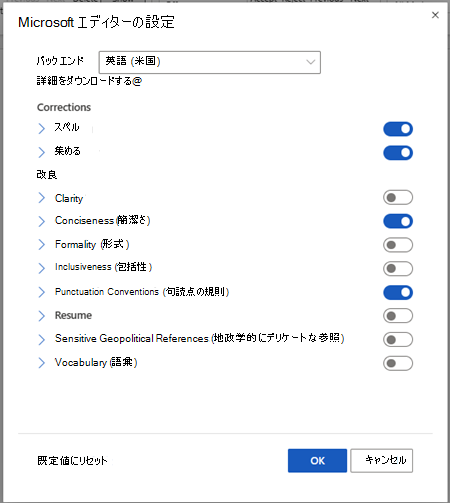Expand the 集める section chevron
Screen dimensions: 450x503
click(41, 152)
